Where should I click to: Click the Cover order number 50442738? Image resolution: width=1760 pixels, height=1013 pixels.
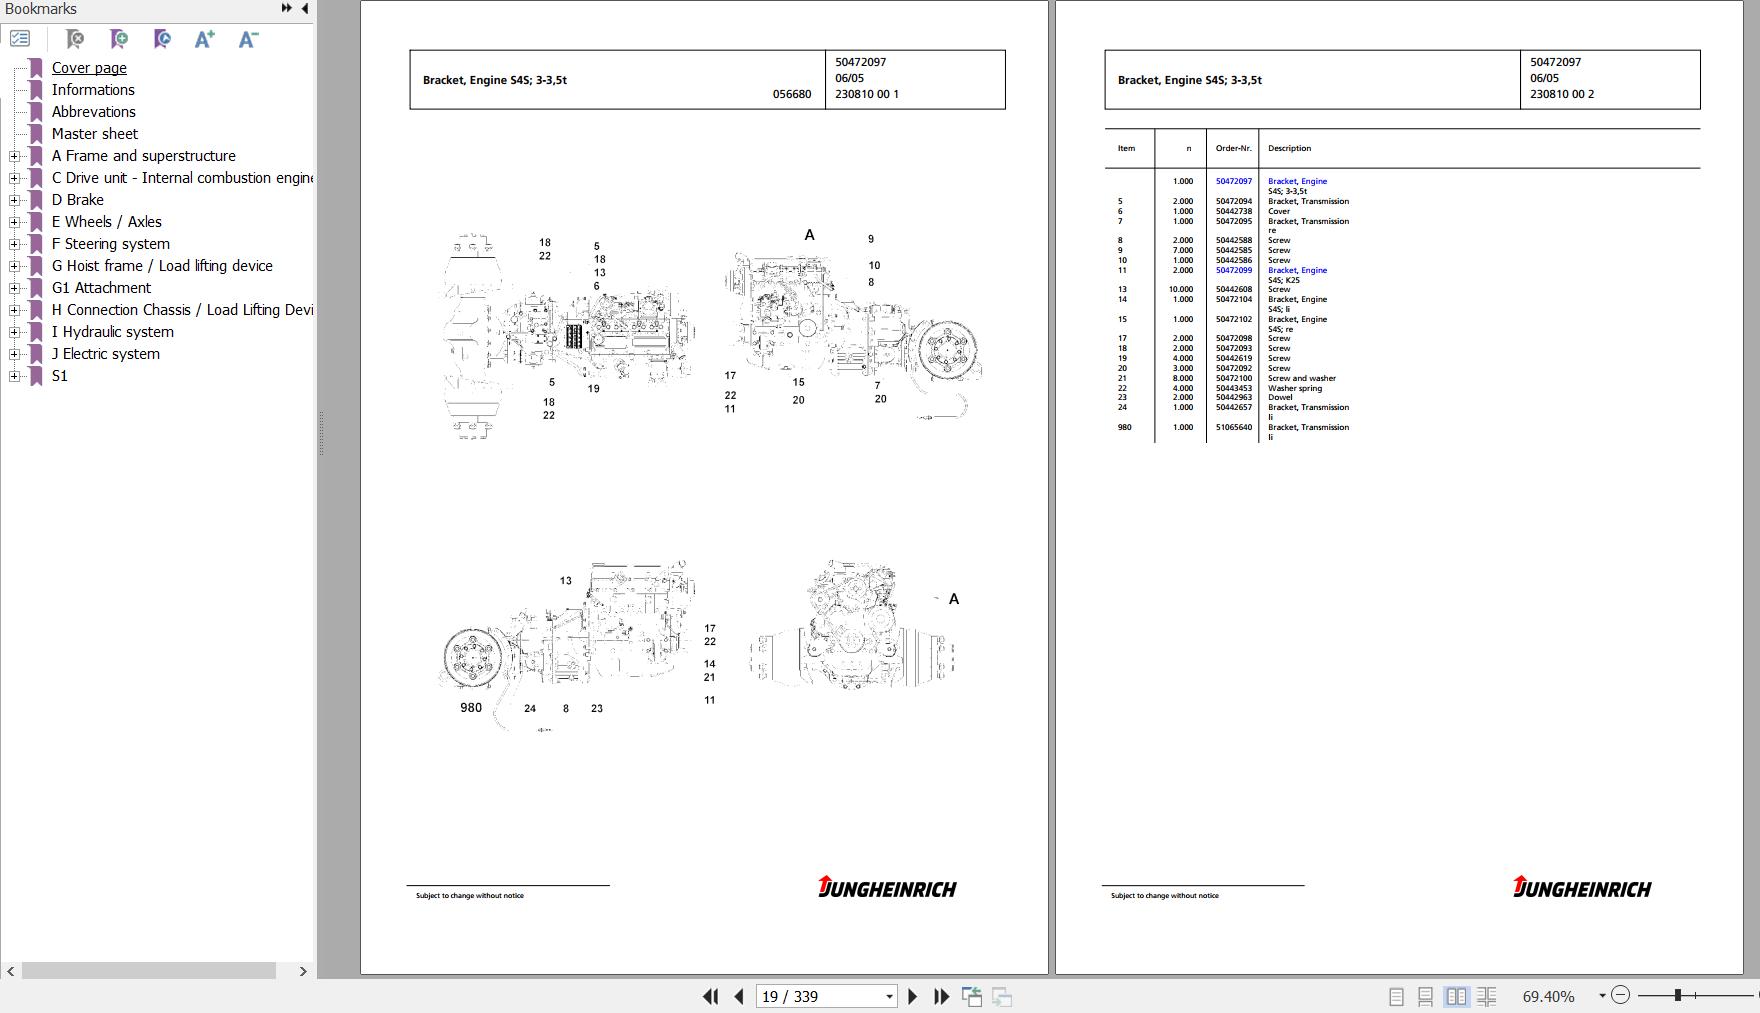tap(1234, 211)
